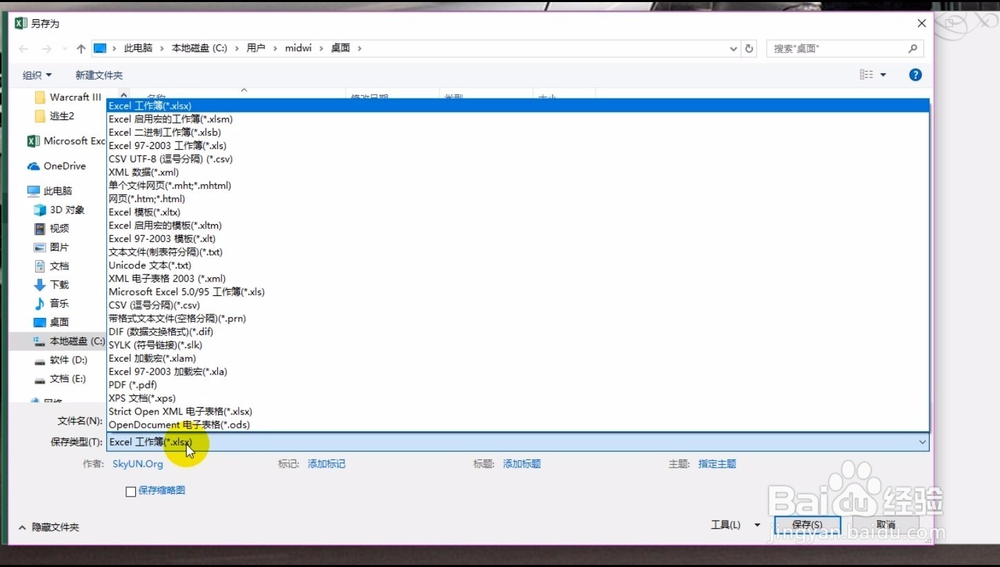Choose DIF (数据交换格式)(*.dif)
Viewport: 1000px width, 567px height.
click(x=517, y=332)
